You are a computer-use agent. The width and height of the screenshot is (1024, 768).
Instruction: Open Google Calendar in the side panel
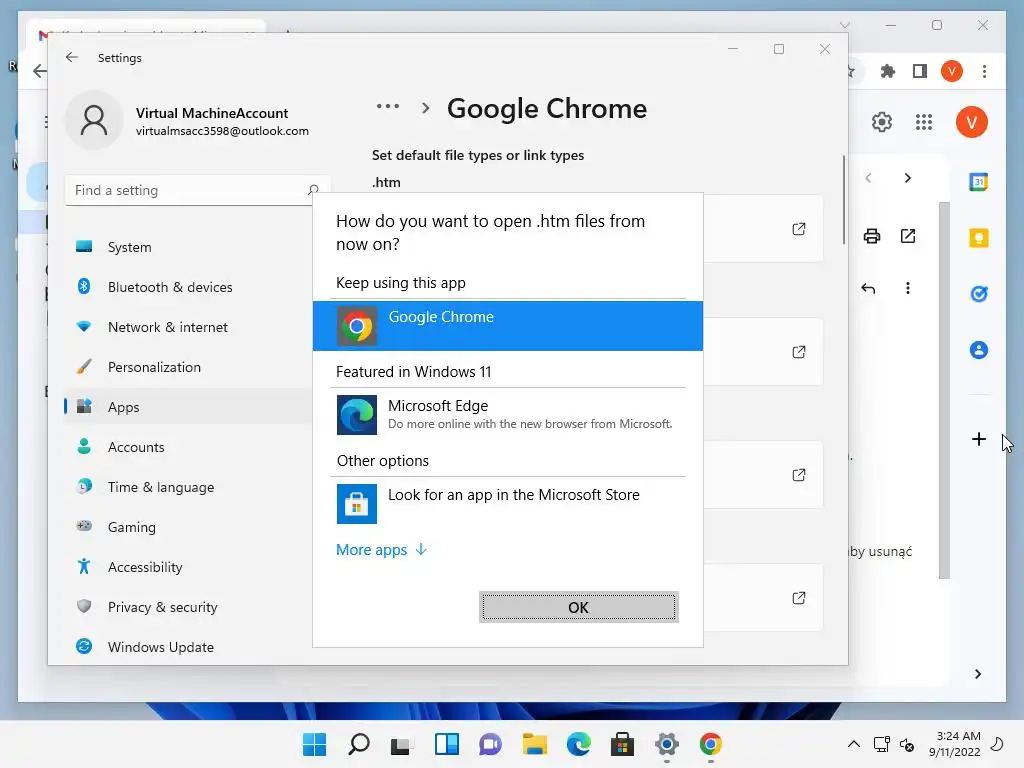[x=978, y=182]
